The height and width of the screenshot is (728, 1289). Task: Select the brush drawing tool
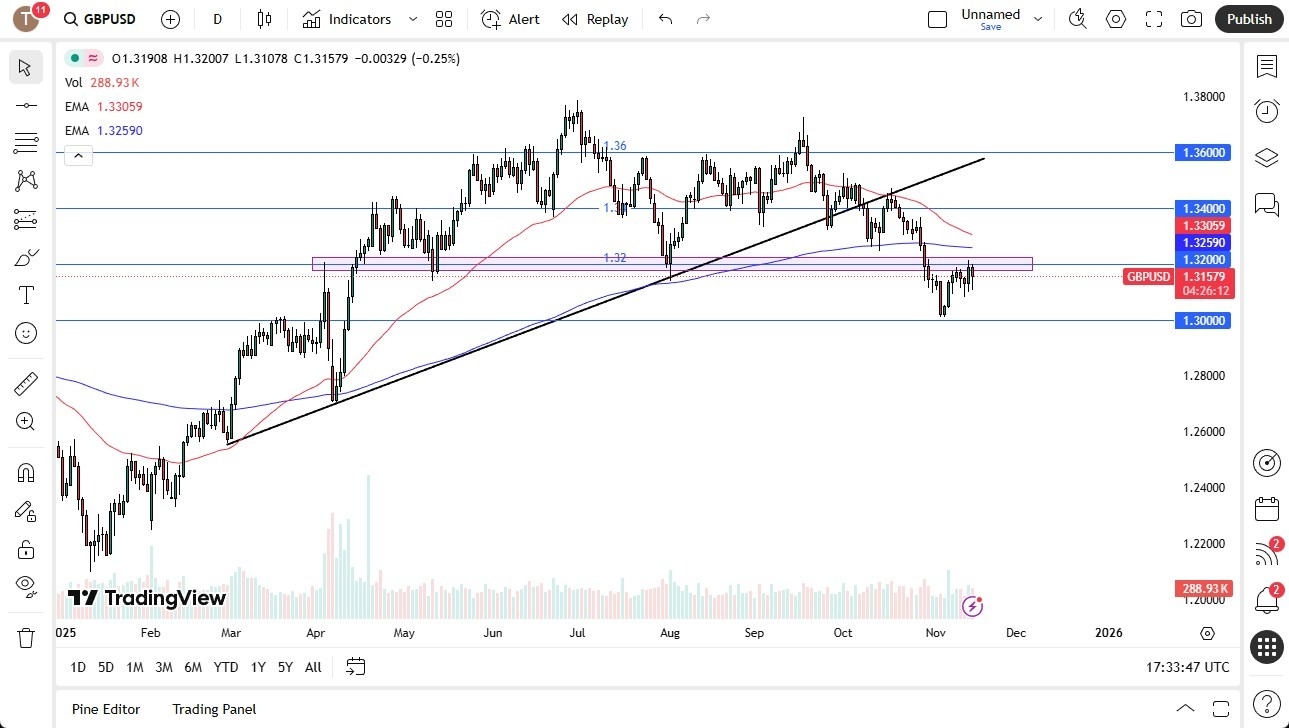(25, 257)
